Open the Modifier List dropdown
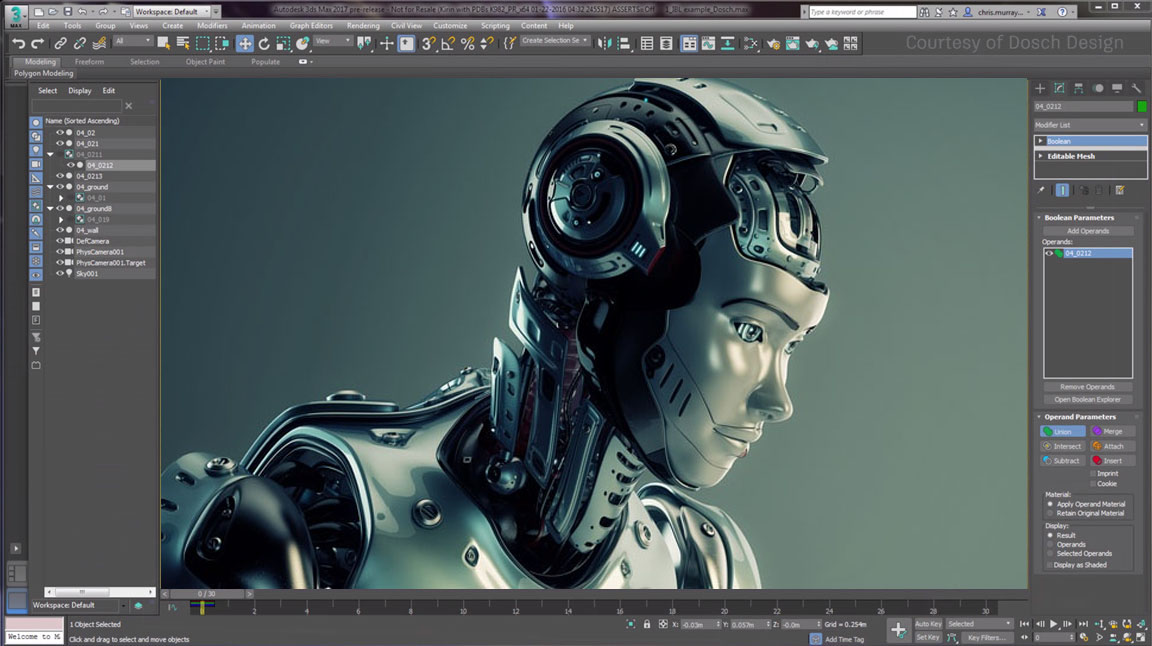This screenshot has width=1152, height=646. (1090, 125)
